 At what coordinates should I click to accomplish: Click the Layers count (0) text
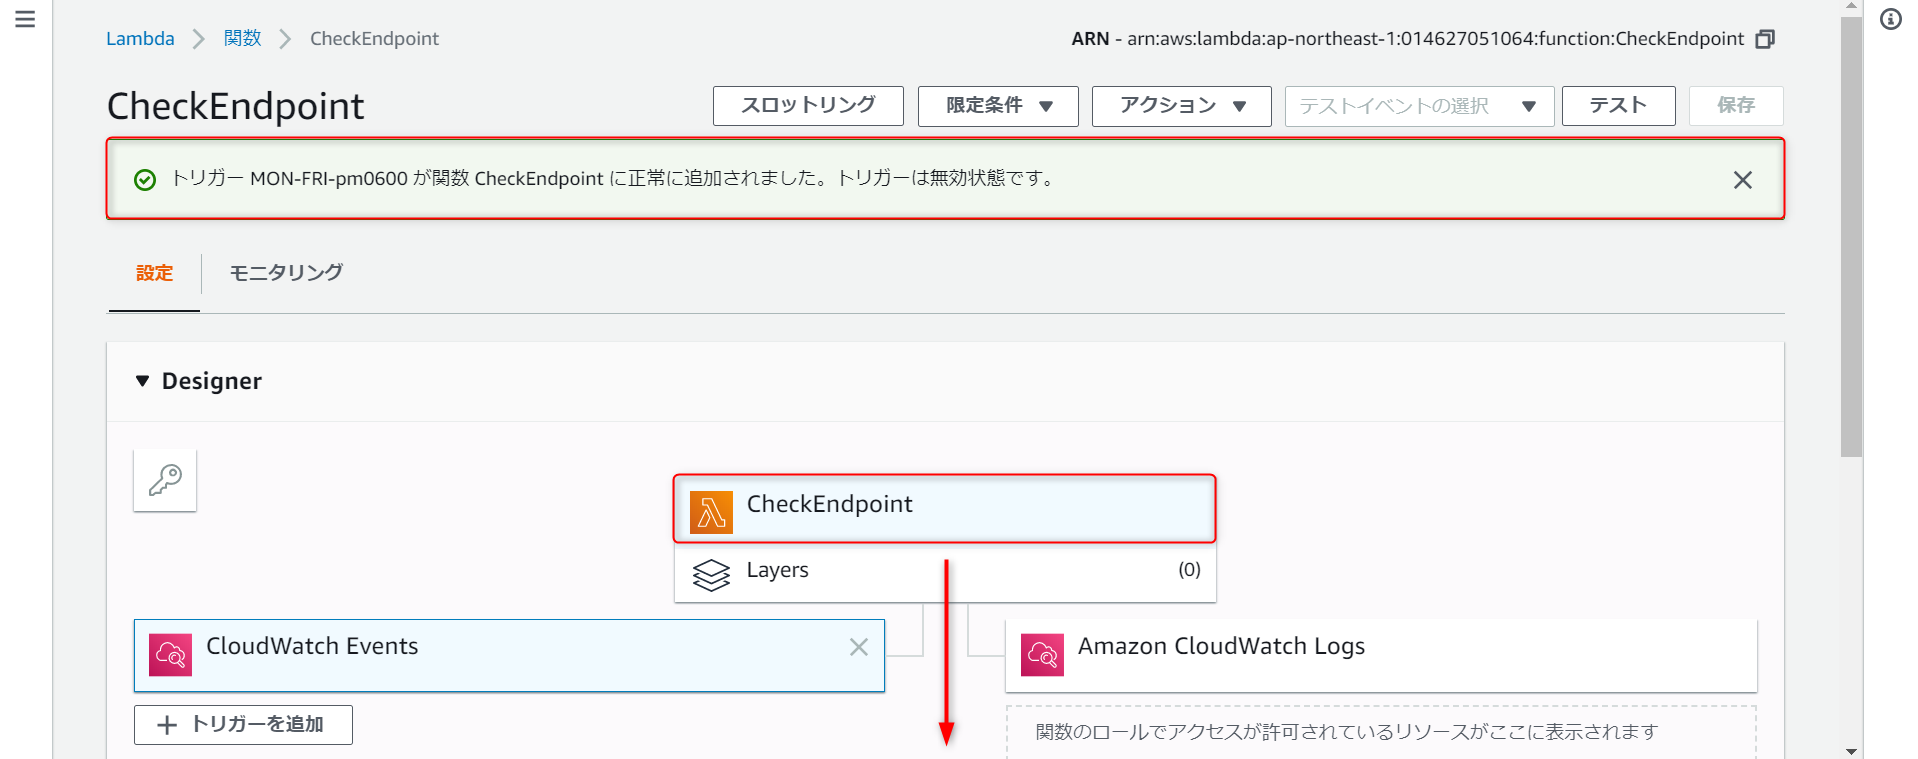pos(1189,570)
